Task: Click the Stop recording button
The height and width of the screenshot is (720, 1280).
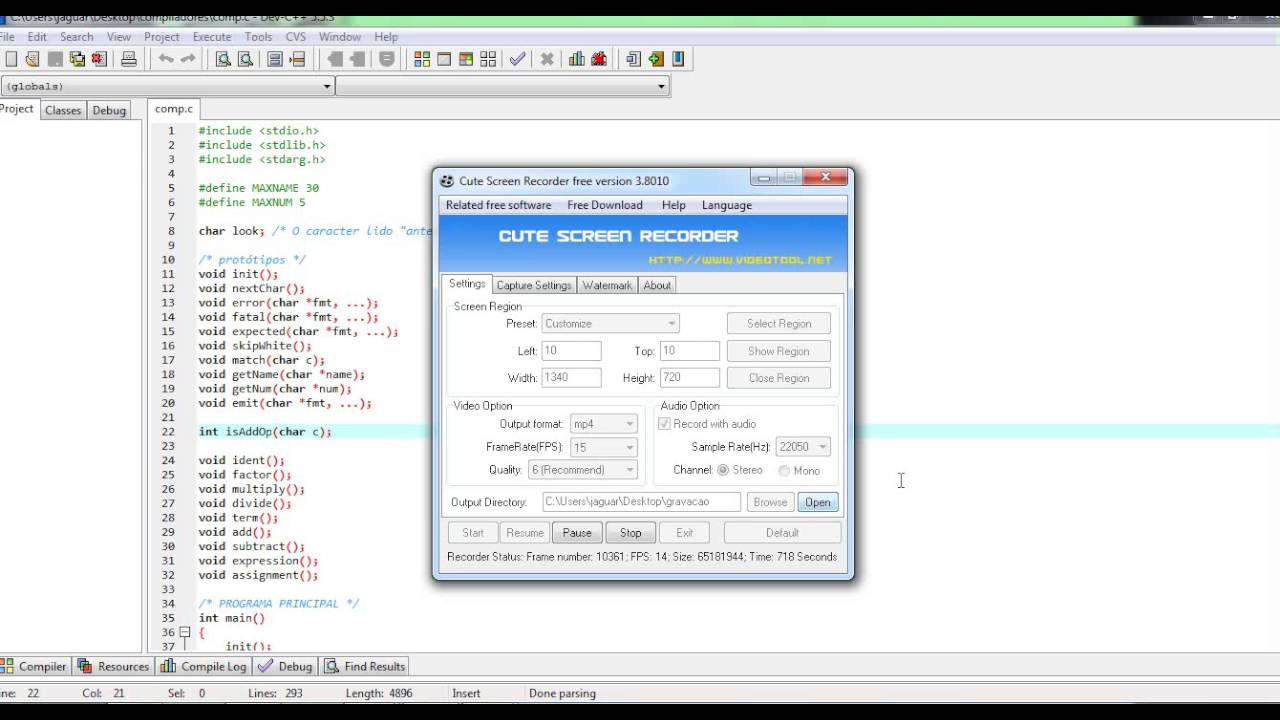Action: click(x=631, y=533)
